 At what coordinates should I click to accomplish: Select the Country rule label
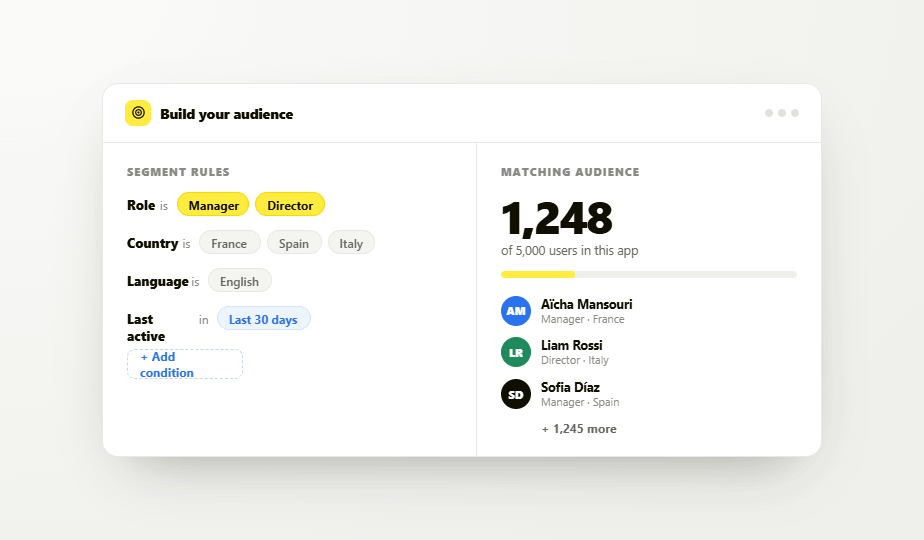click(x=153, y=243)
